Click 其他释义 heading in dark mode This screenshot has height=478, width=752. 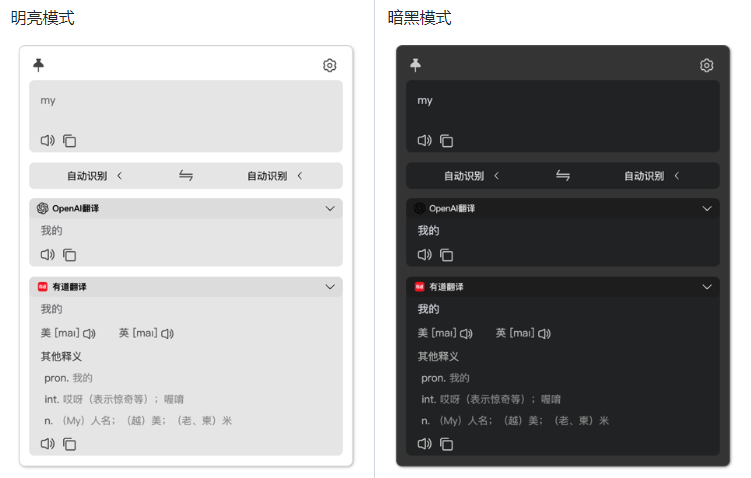(x=438, y=356)
